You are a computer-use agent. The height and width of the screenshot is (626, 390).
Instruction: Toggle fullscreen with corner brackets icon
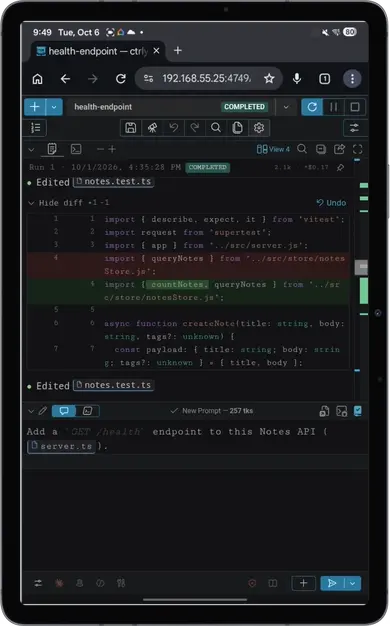(x=357, y=149)
